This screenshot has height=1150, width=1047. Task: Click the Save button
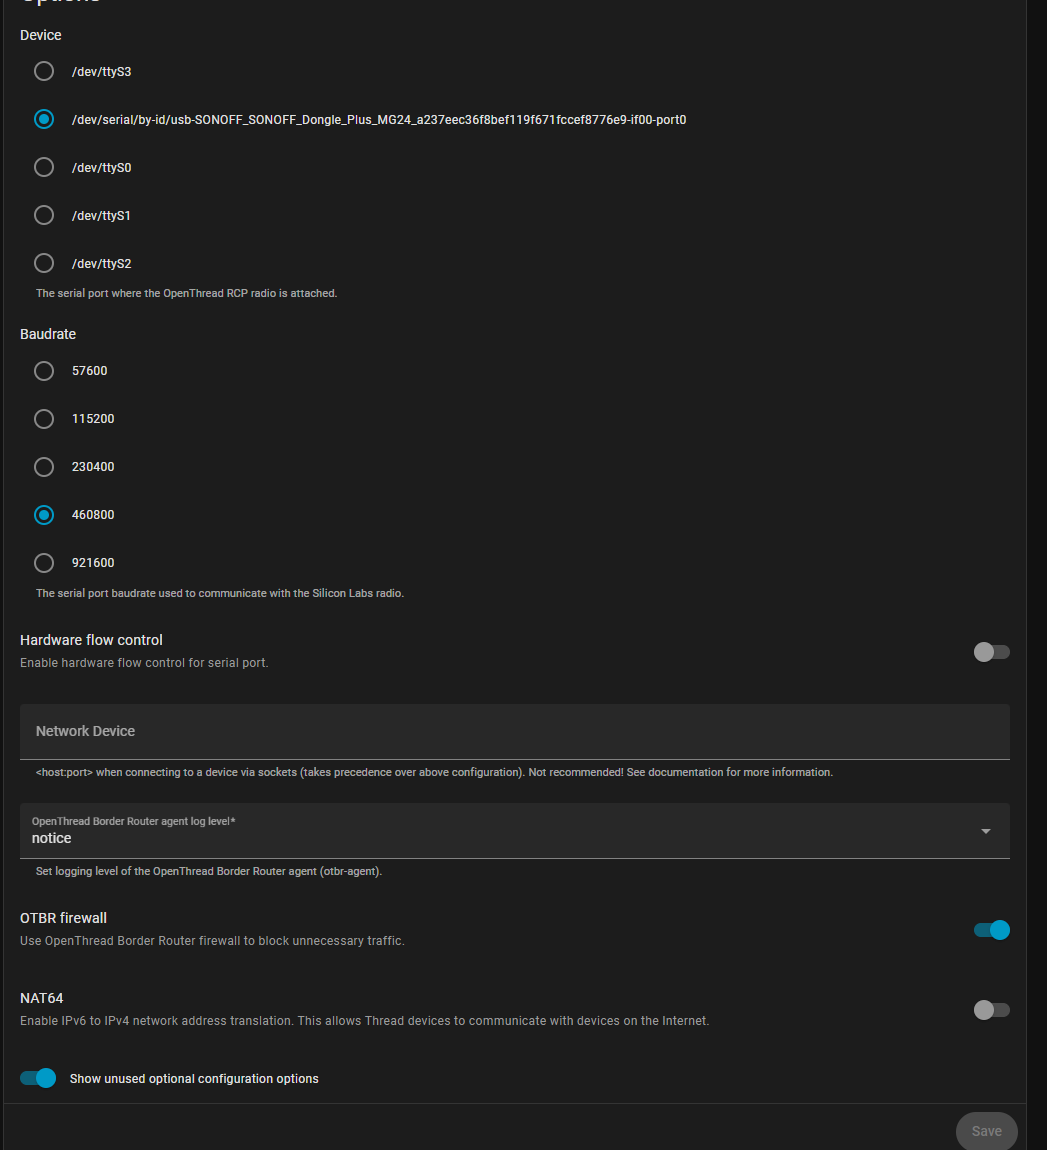click(986, 1131)
